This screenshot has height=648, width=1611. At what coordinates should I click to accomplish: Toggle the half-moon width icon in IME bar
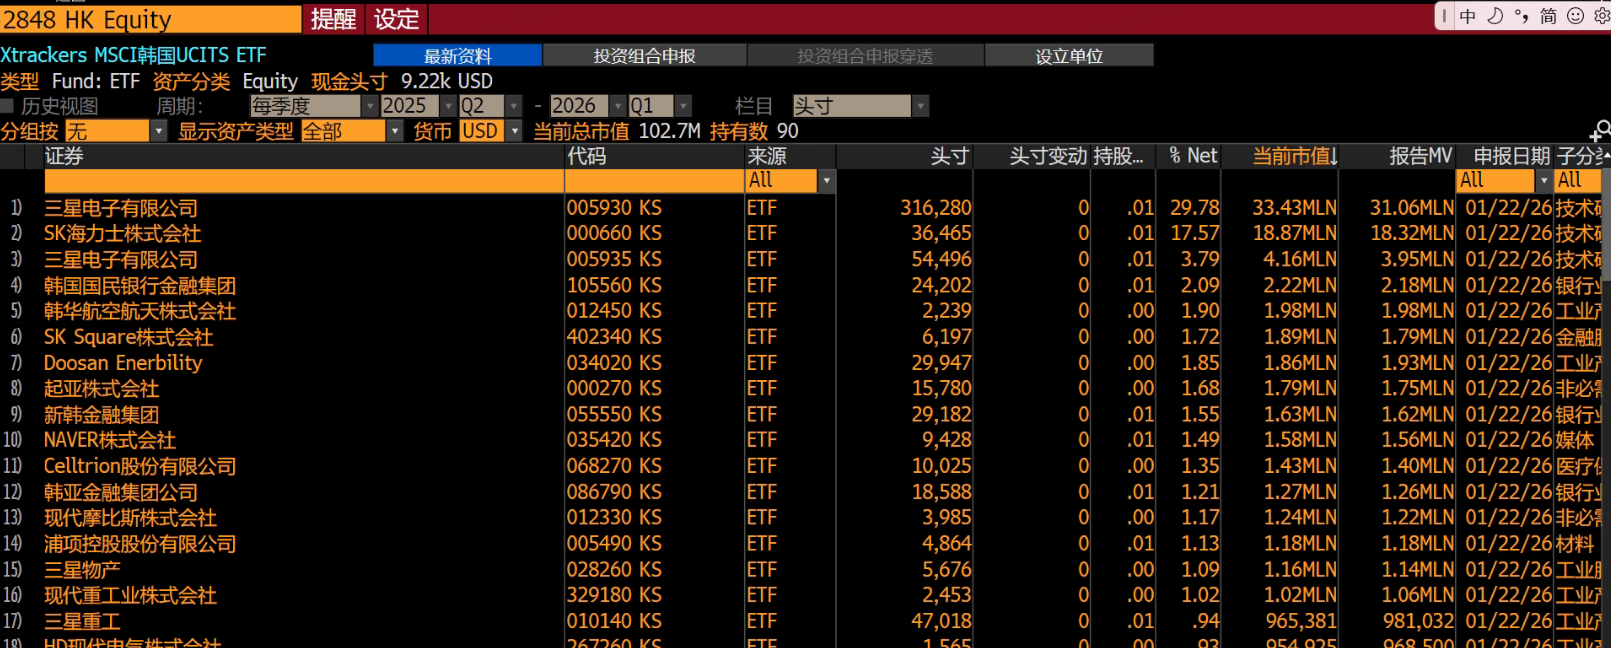(1495, 16)
